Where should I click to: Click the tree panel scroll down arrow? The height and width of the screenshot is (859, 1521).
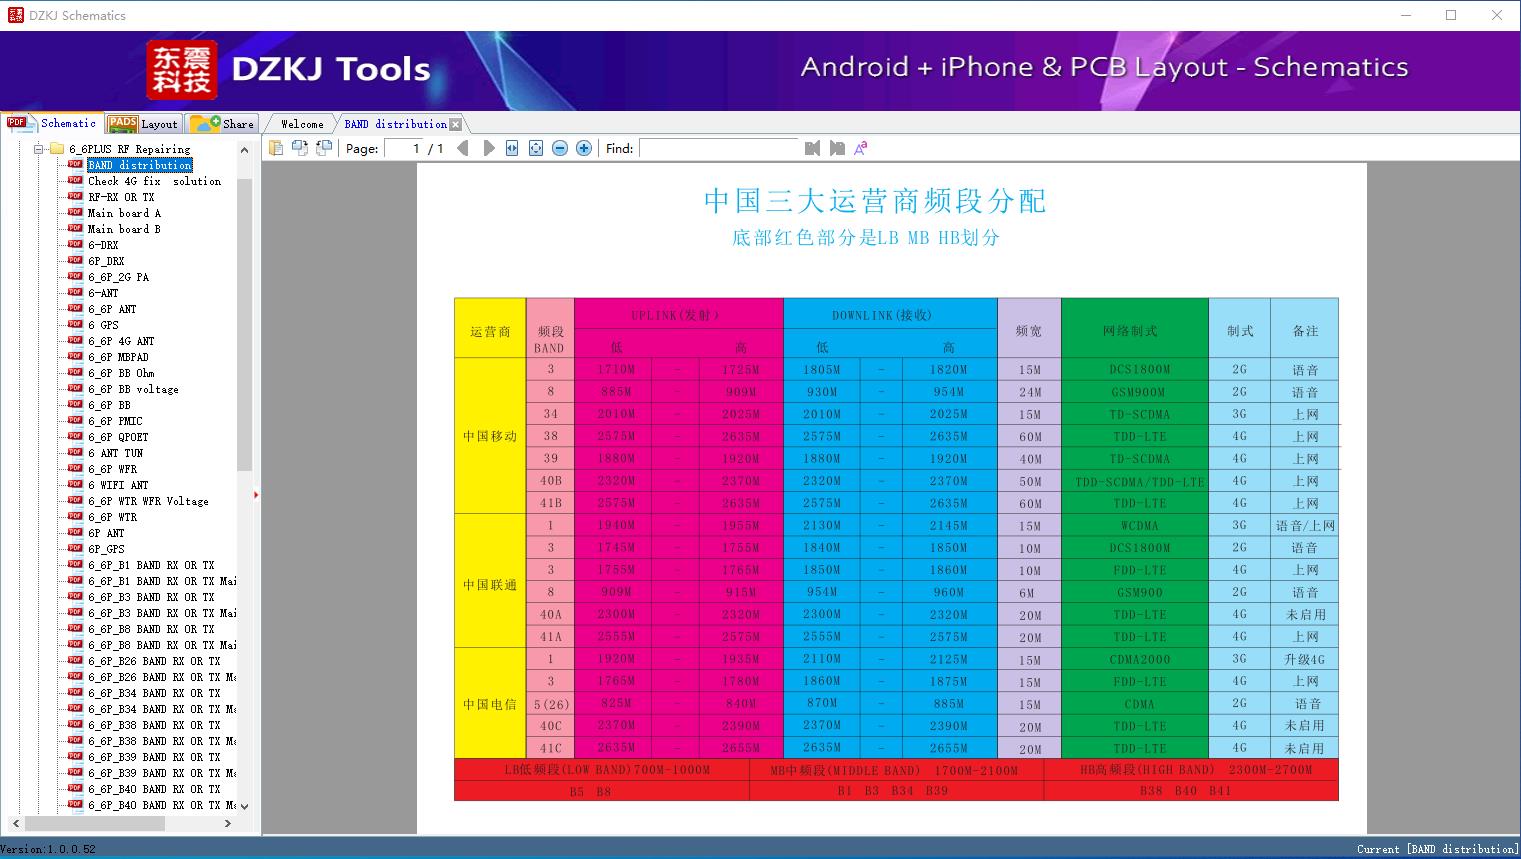[x=245, y=806]
